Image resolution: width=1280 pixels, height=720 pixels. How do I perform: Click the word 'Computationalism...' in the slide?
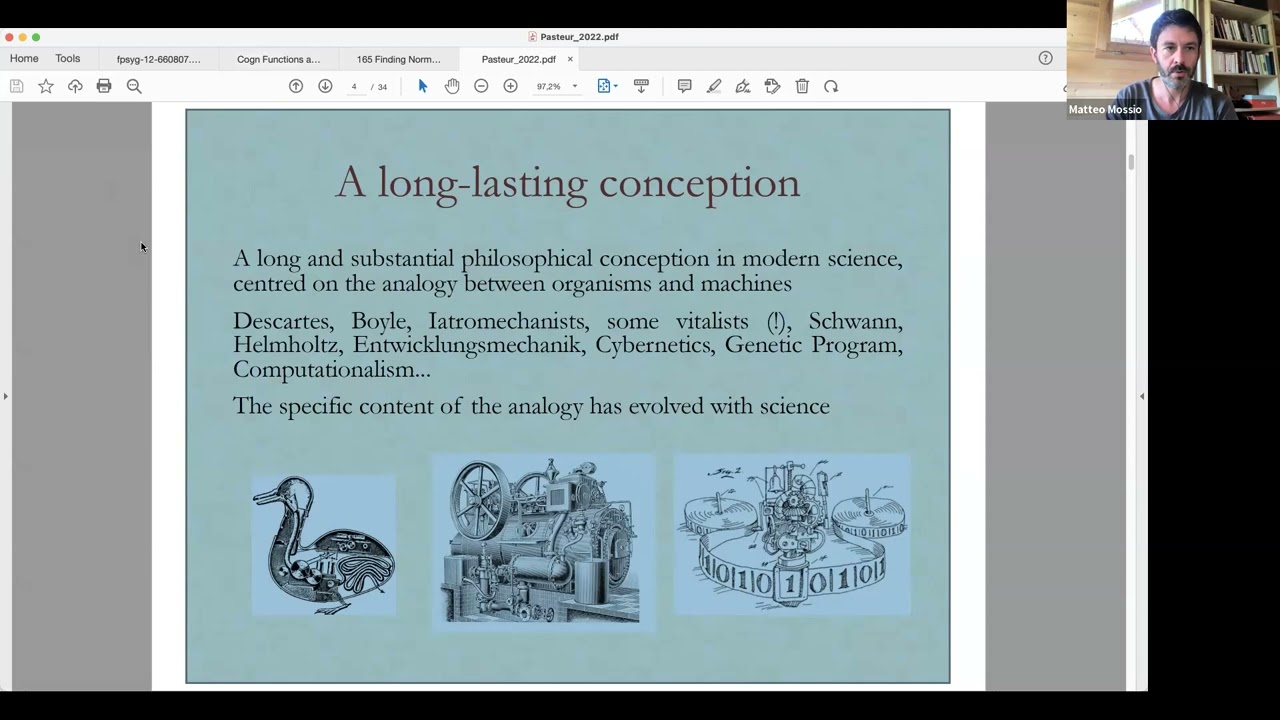pyautogui.click(x=331, y=370)
